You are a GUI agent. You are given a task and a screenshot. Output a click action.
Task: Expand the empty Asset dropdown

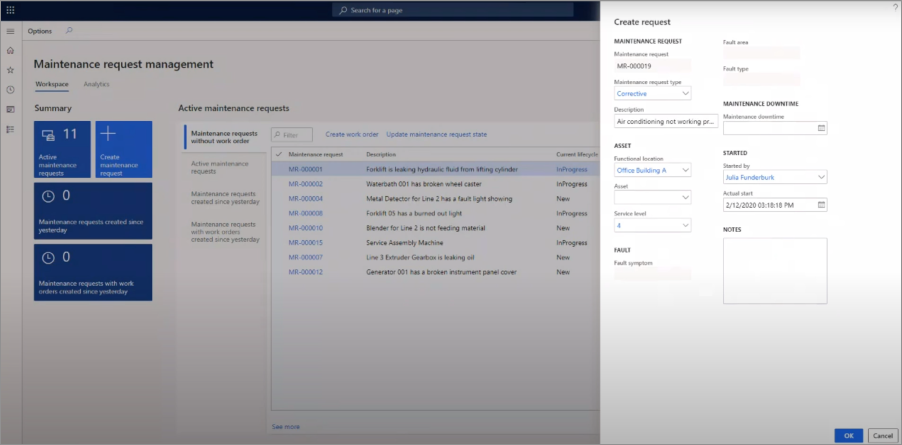[685, 198]
